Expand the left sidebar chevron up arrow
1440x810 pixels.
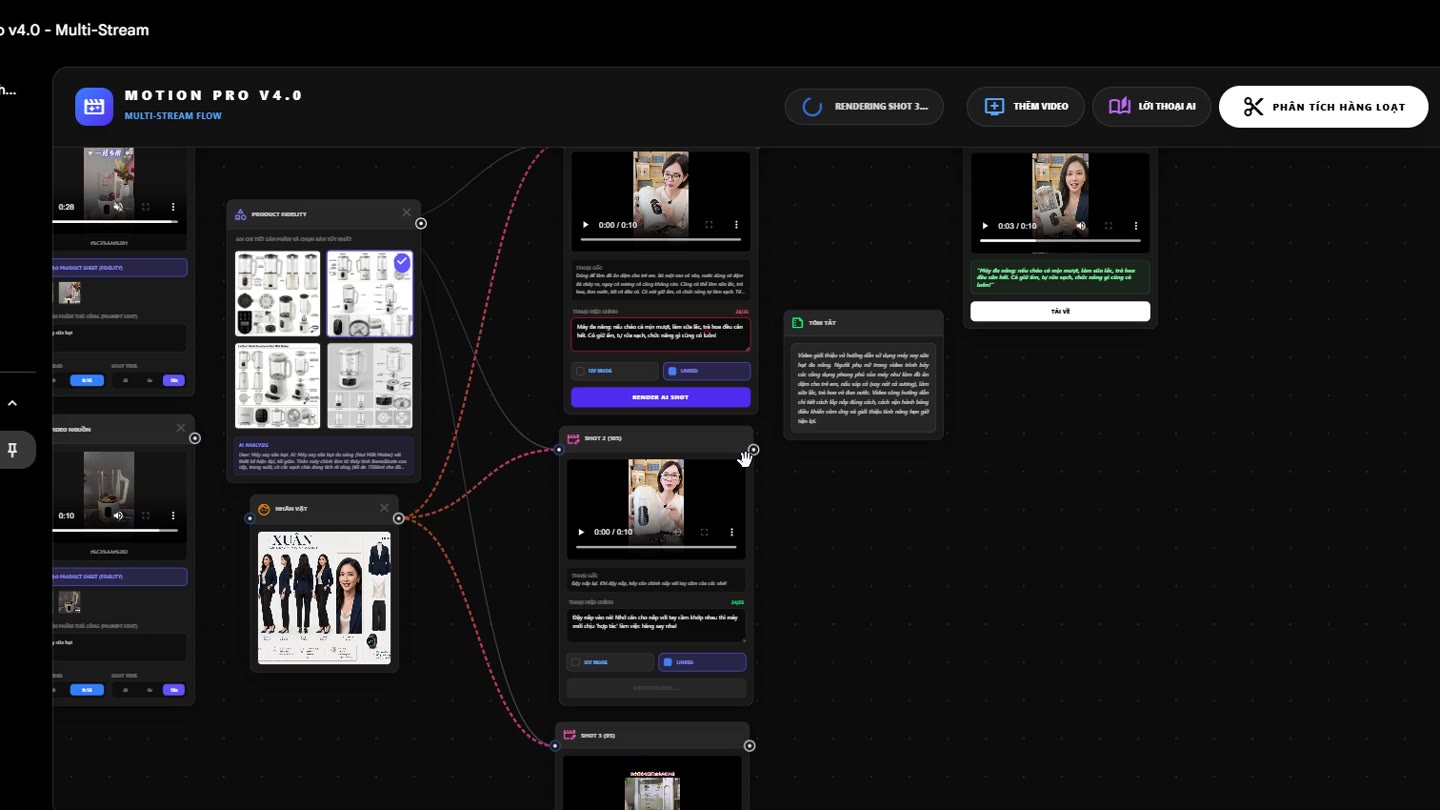[x=12, y=403]
